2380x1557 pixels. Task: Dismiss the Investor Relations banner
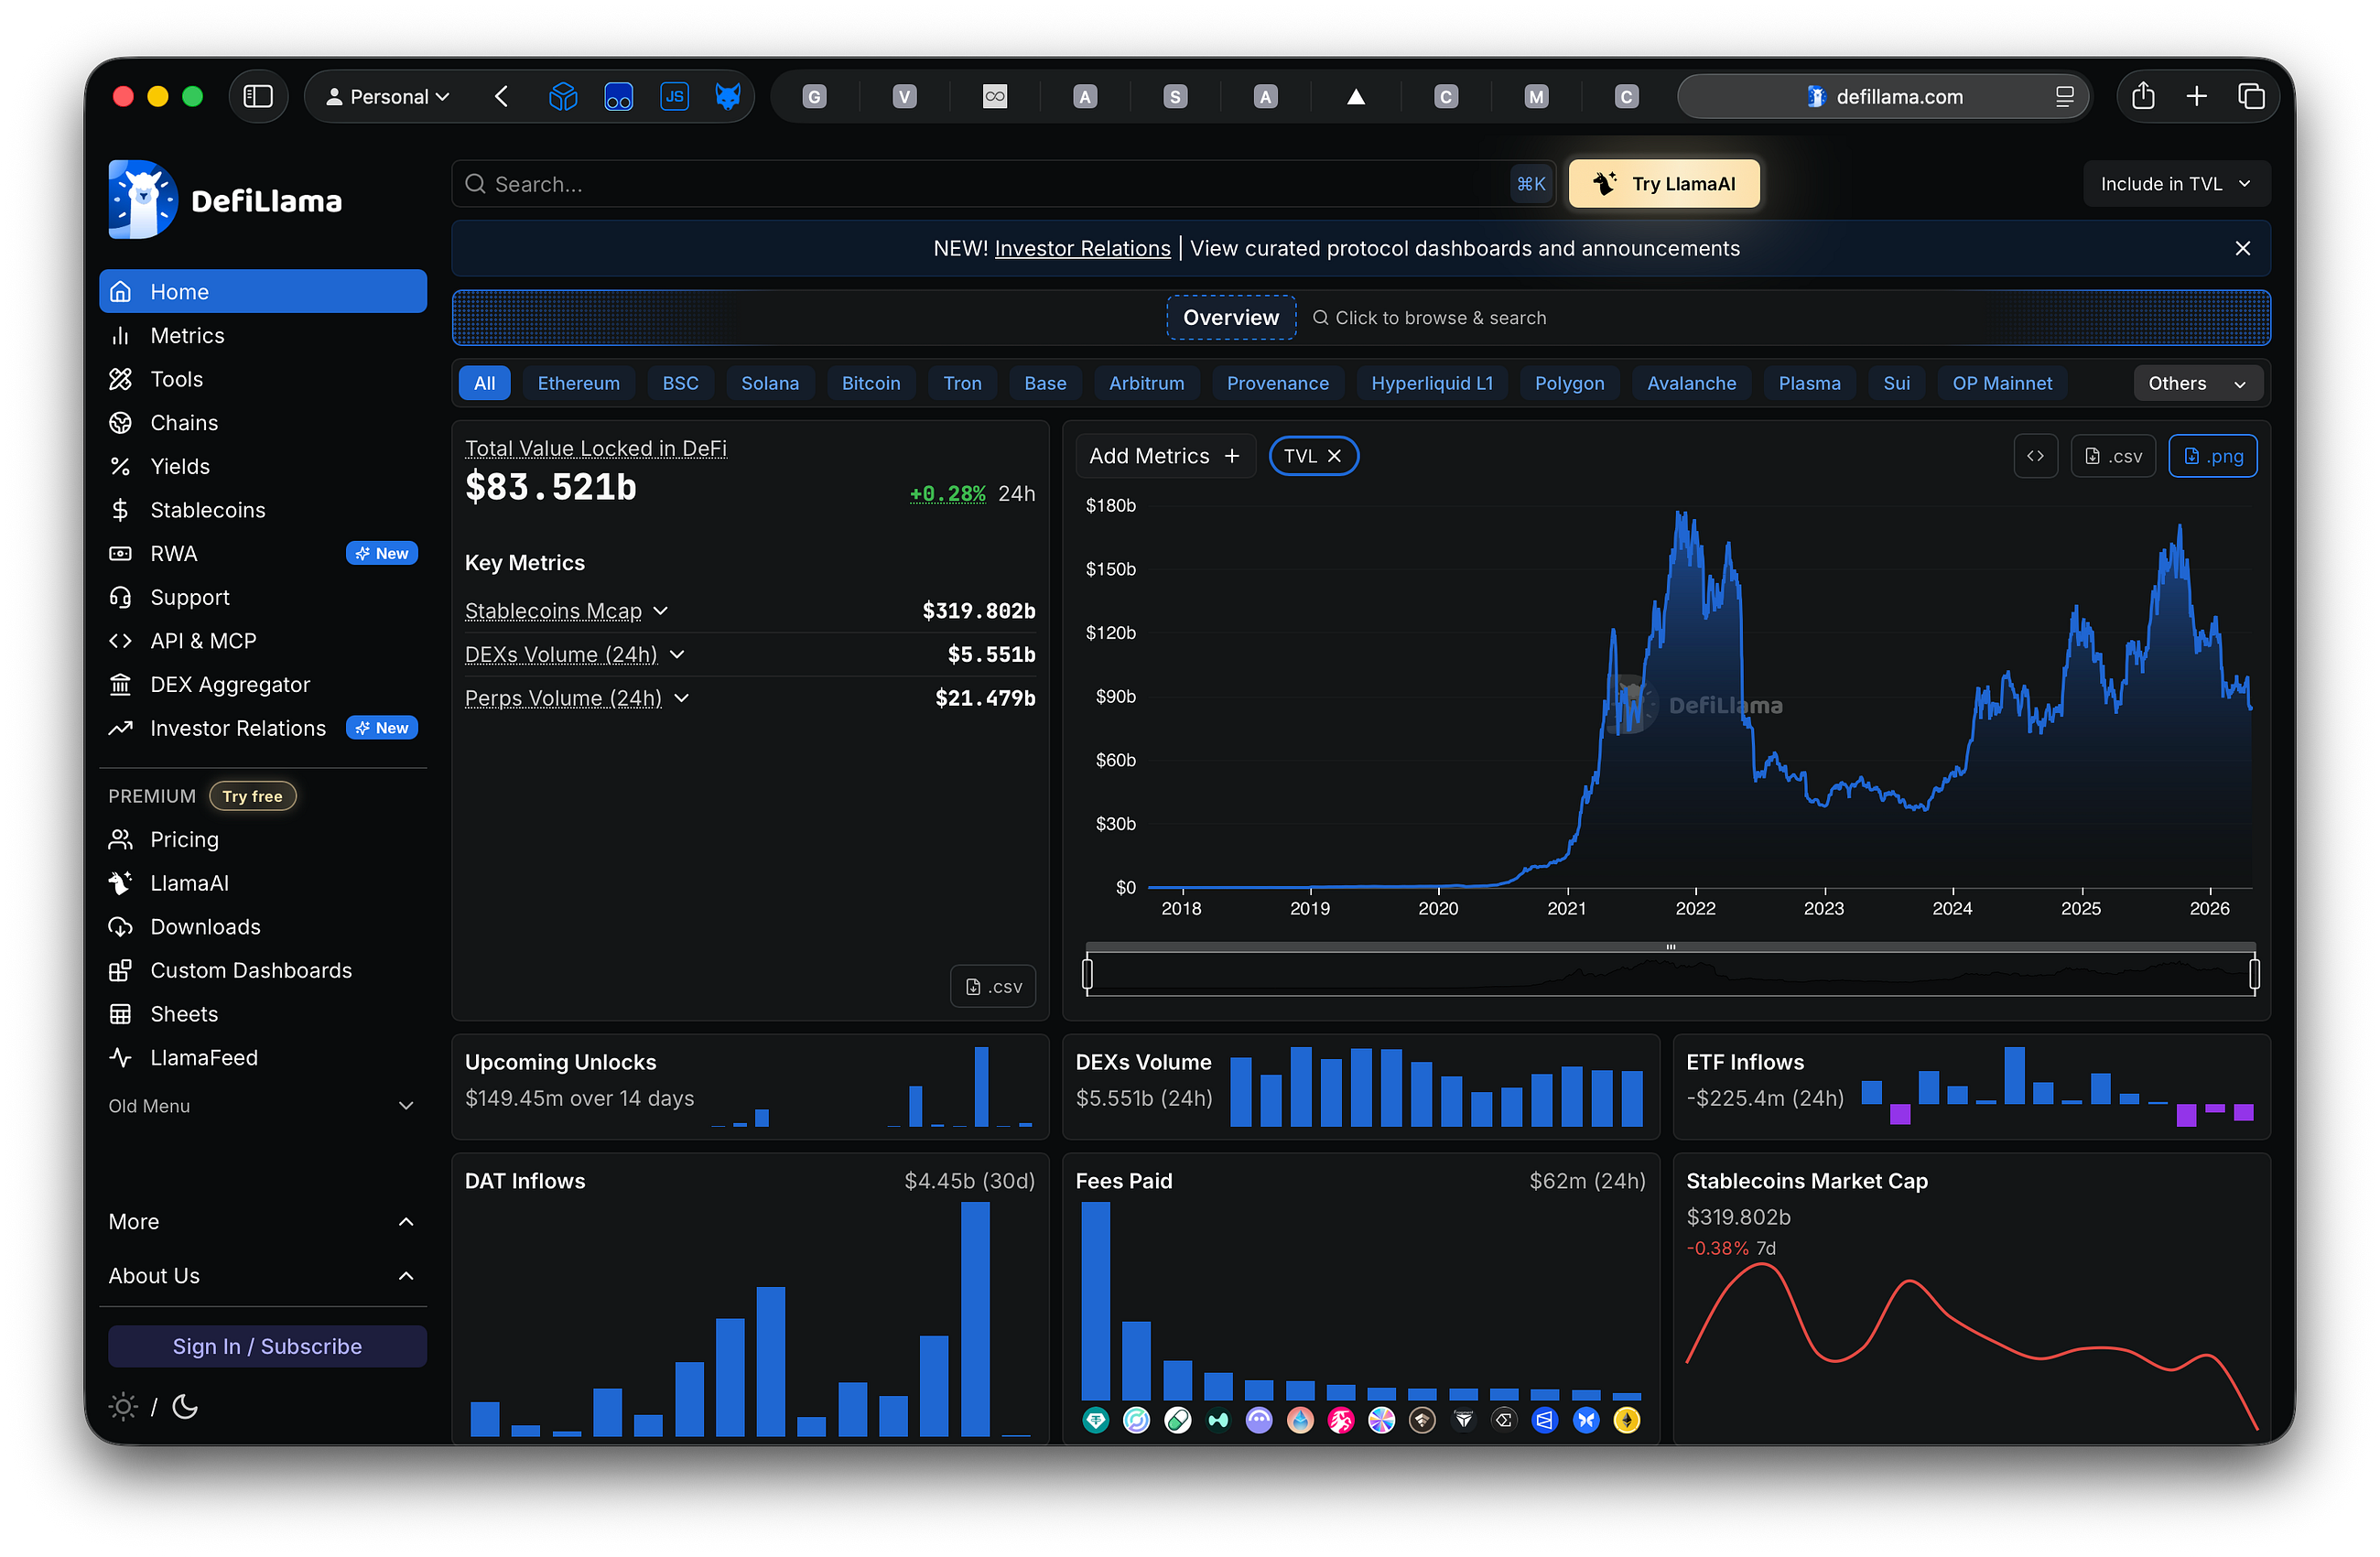(2243, 248)
